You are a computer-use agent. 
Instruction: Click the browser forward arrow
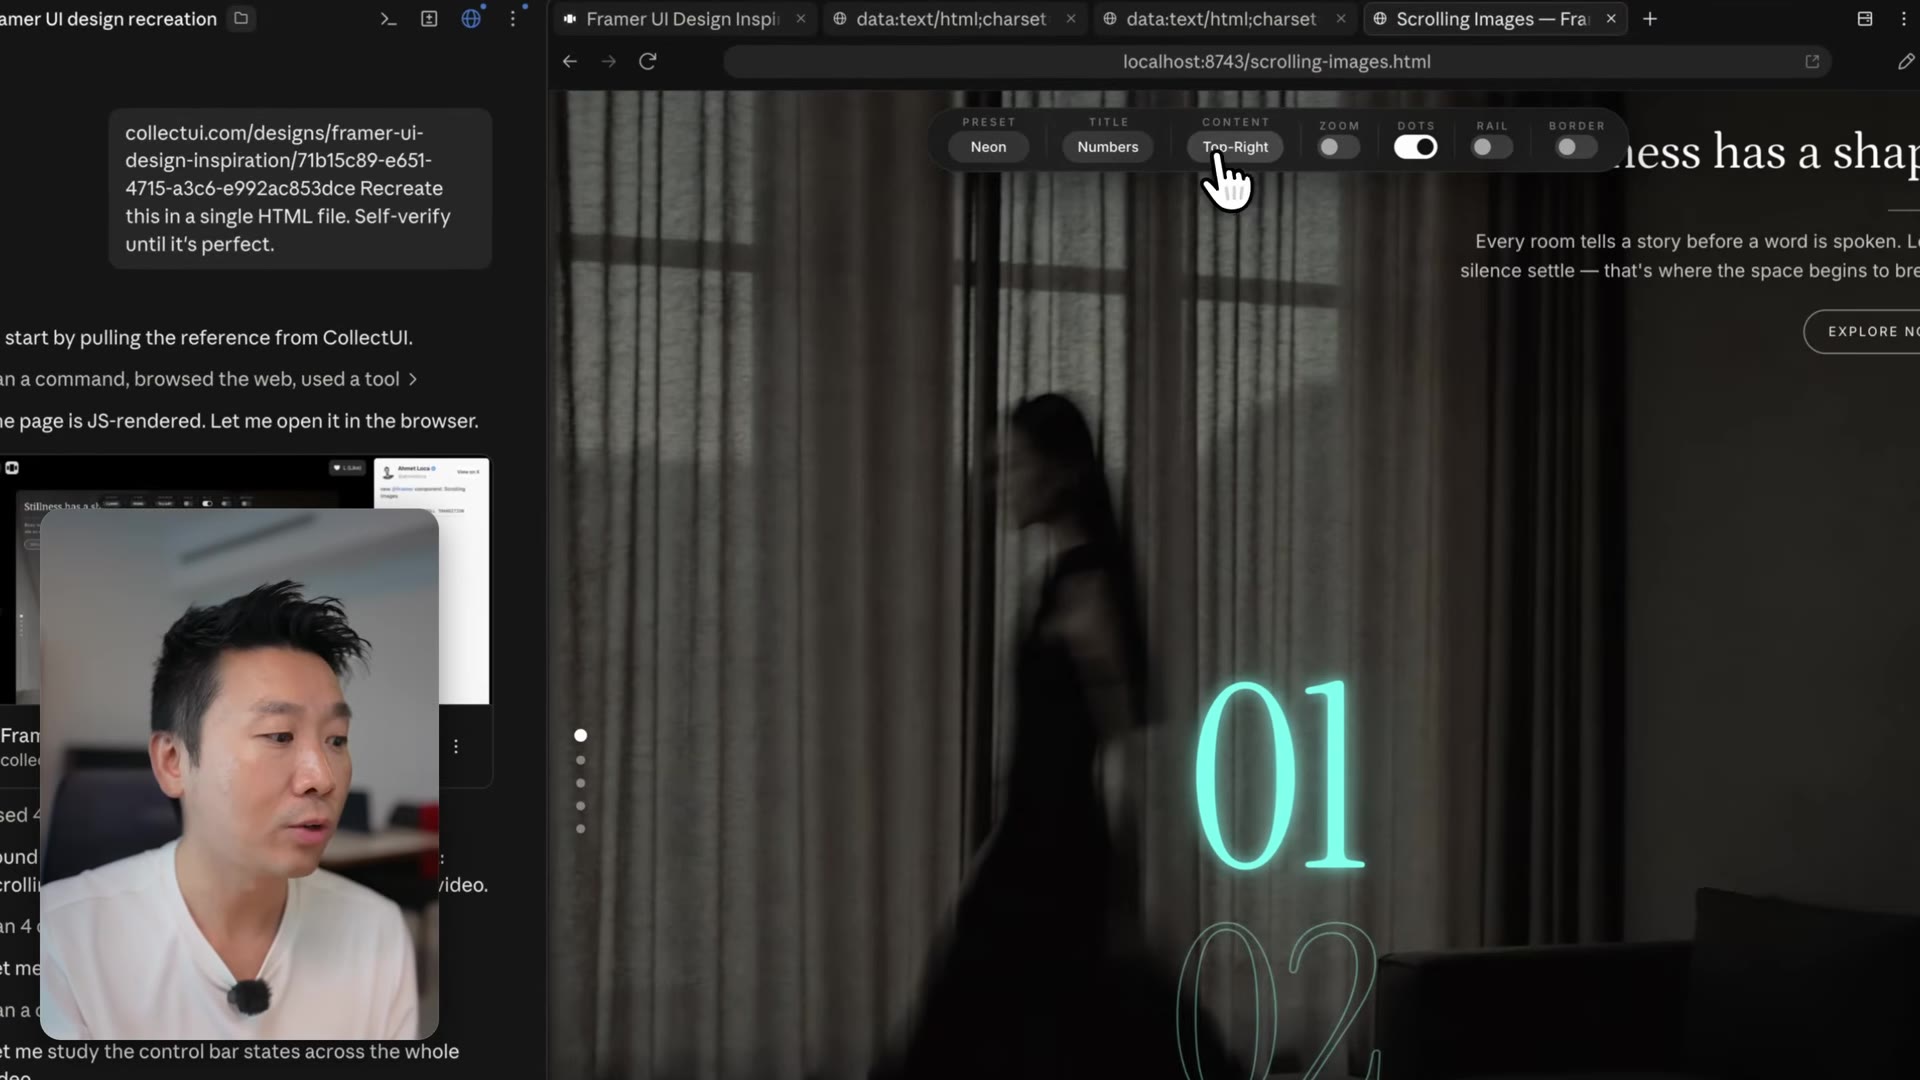[x=609, y=61]
